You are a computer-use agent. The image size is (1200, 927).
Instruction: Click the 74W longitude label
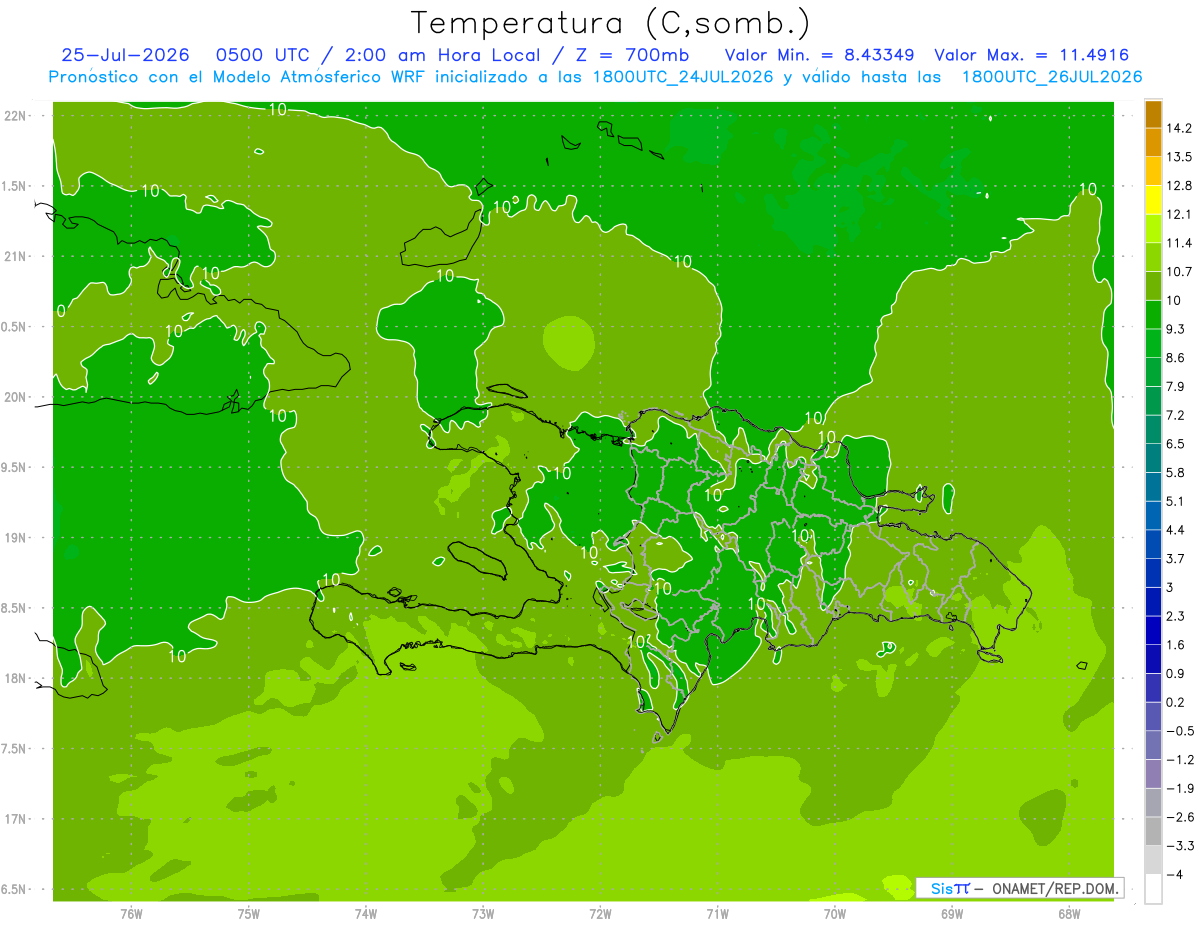point(366,913)
